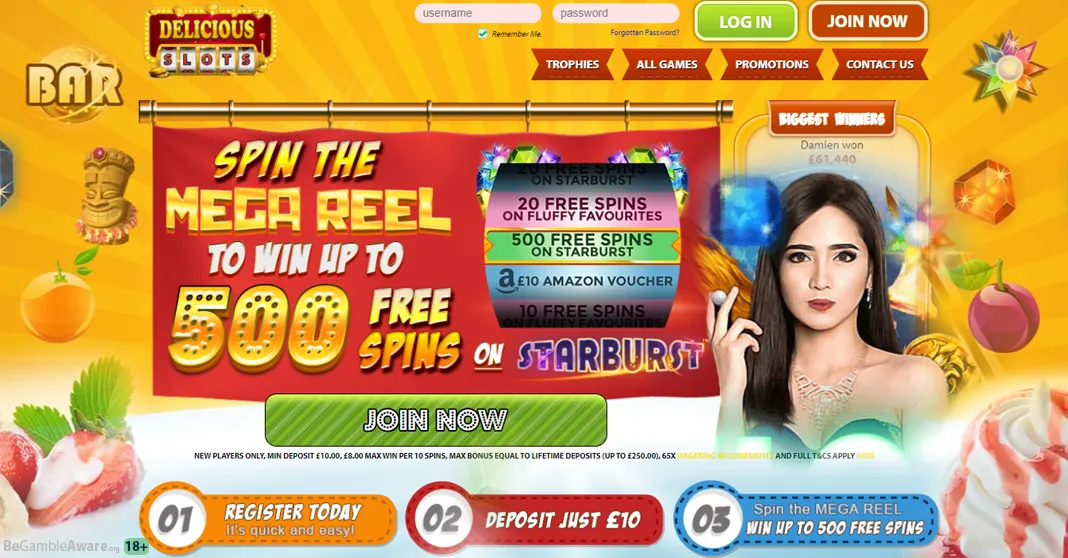The image size is (1068, 558).
Task: Open the Forgotten Password link
Action: point(644,33)
